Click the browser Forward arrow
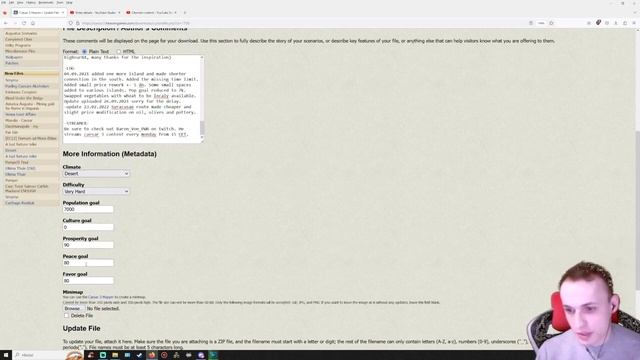The height and width of the screenshot is (360, 640). tap(15, 23)
